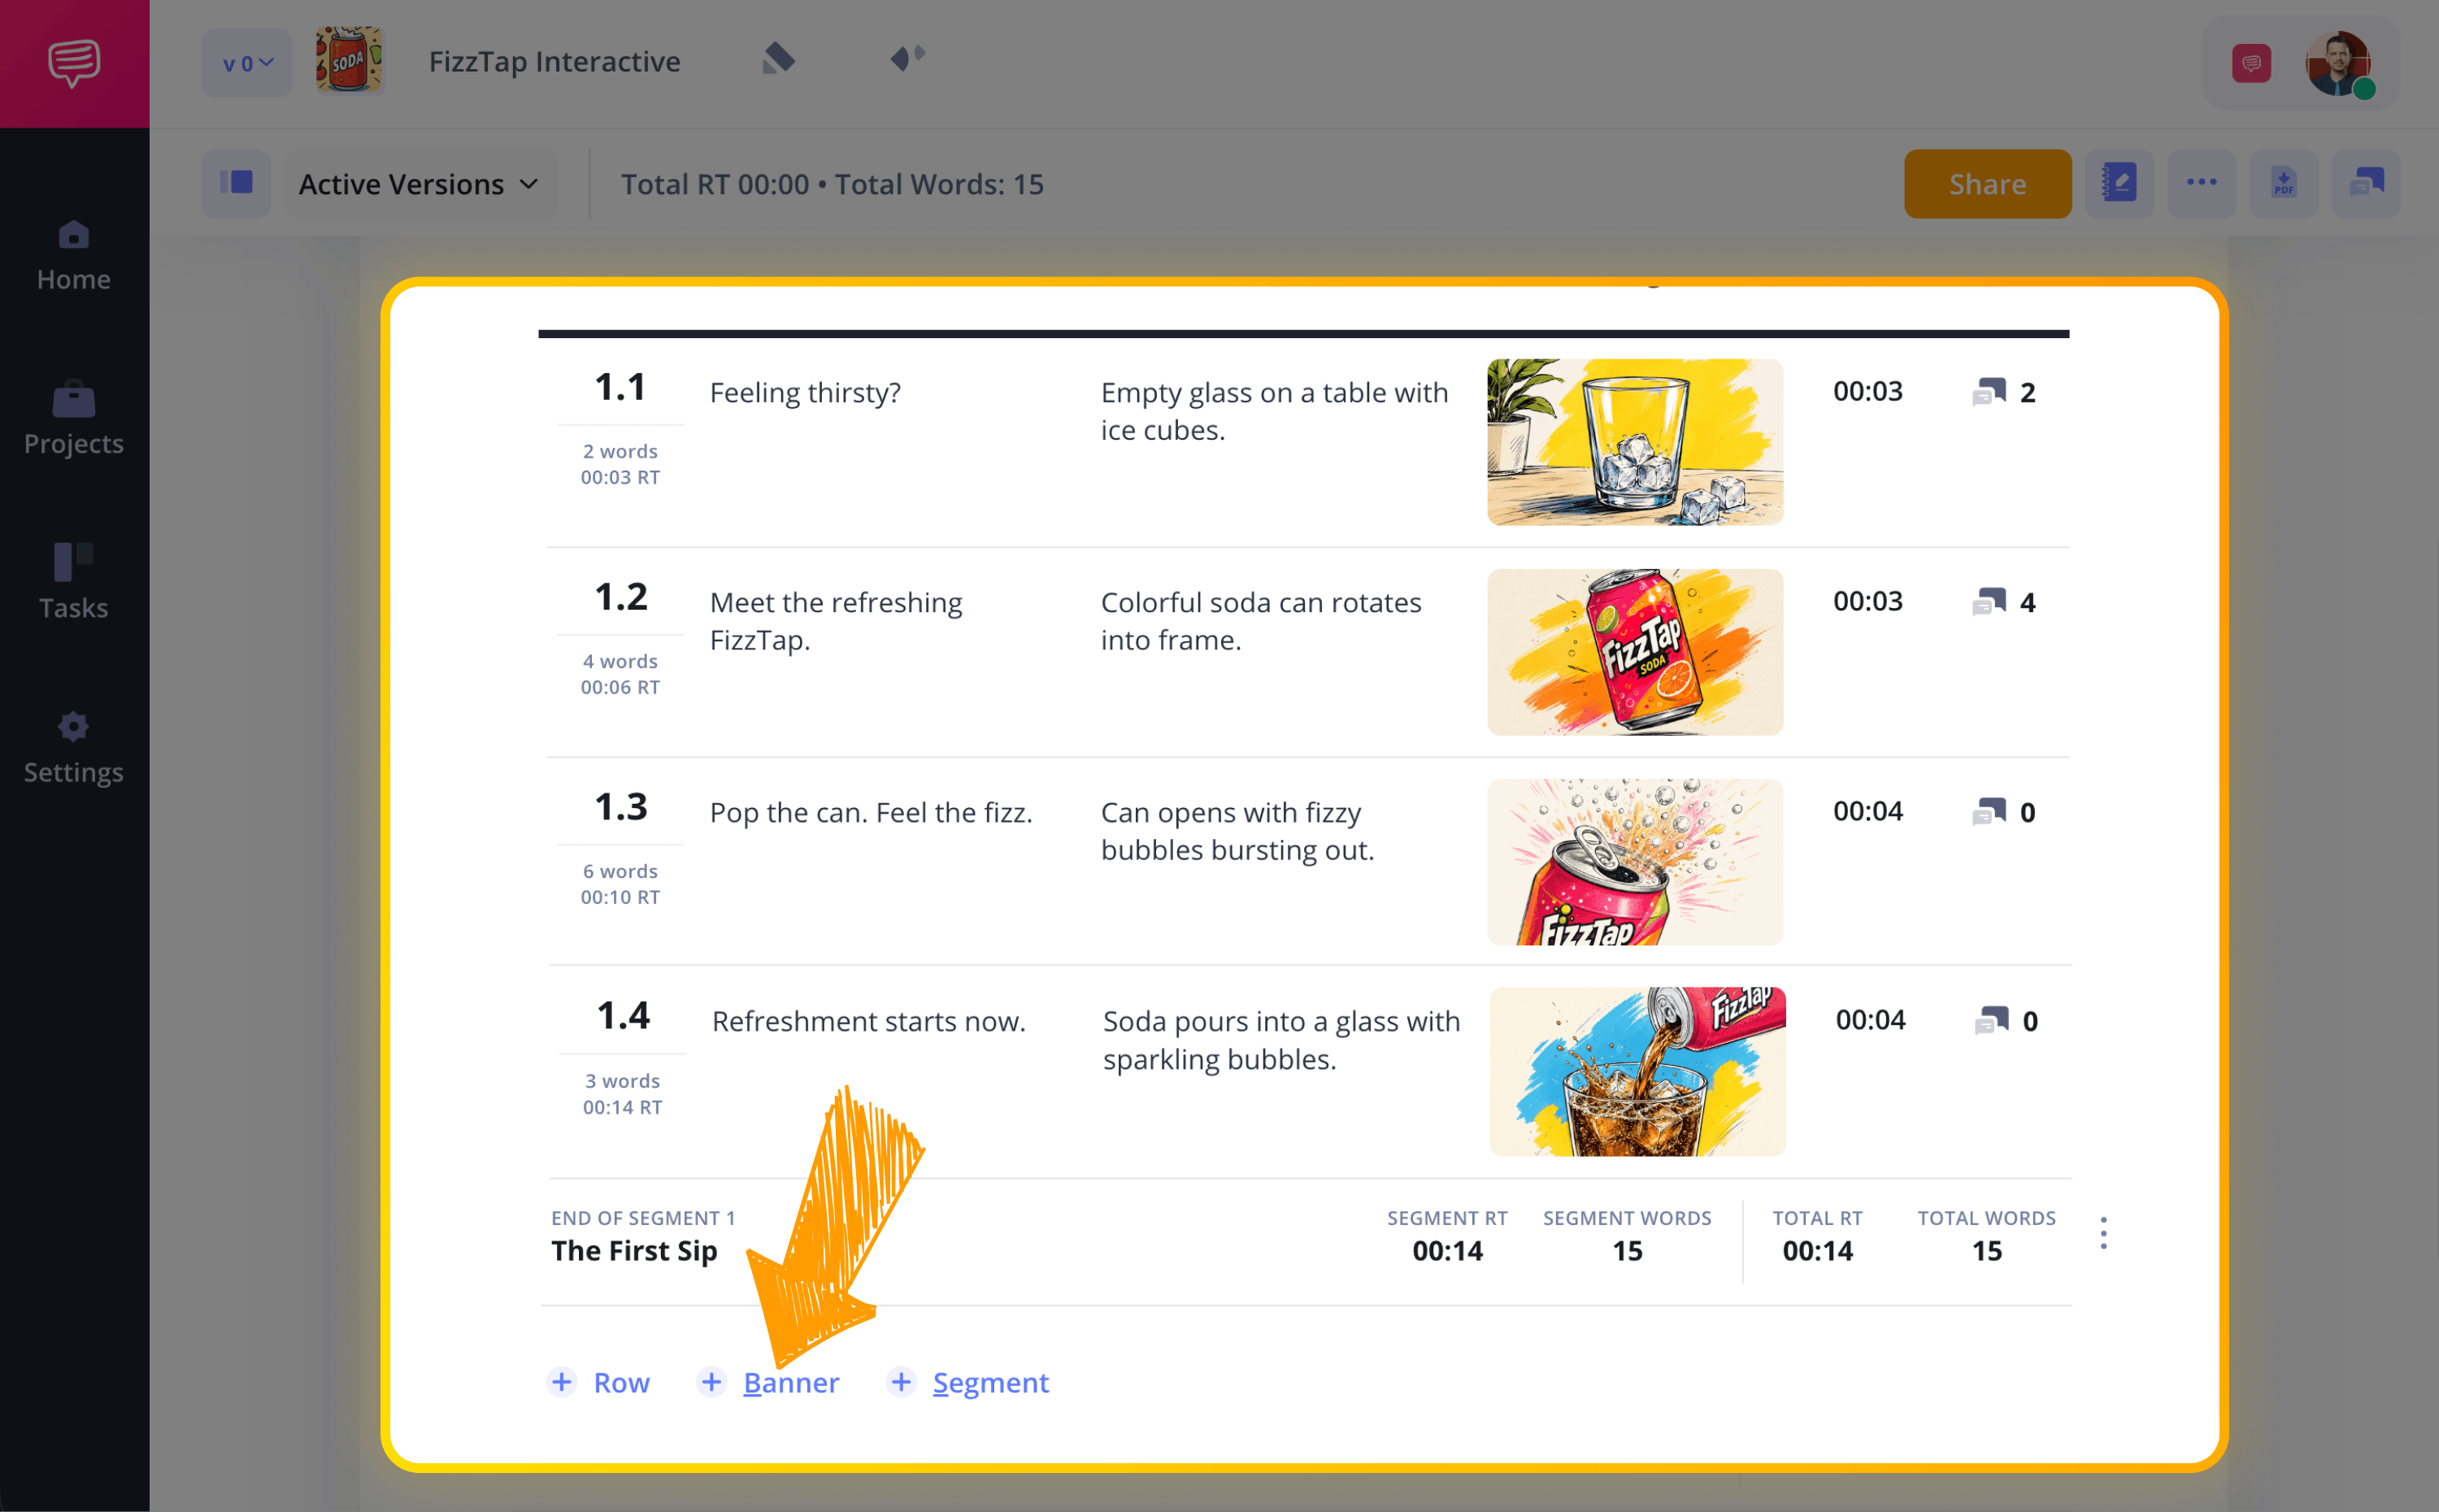2439x1512 pixels.
Task: Select row number 1.2
Action: tap(620, 597)
